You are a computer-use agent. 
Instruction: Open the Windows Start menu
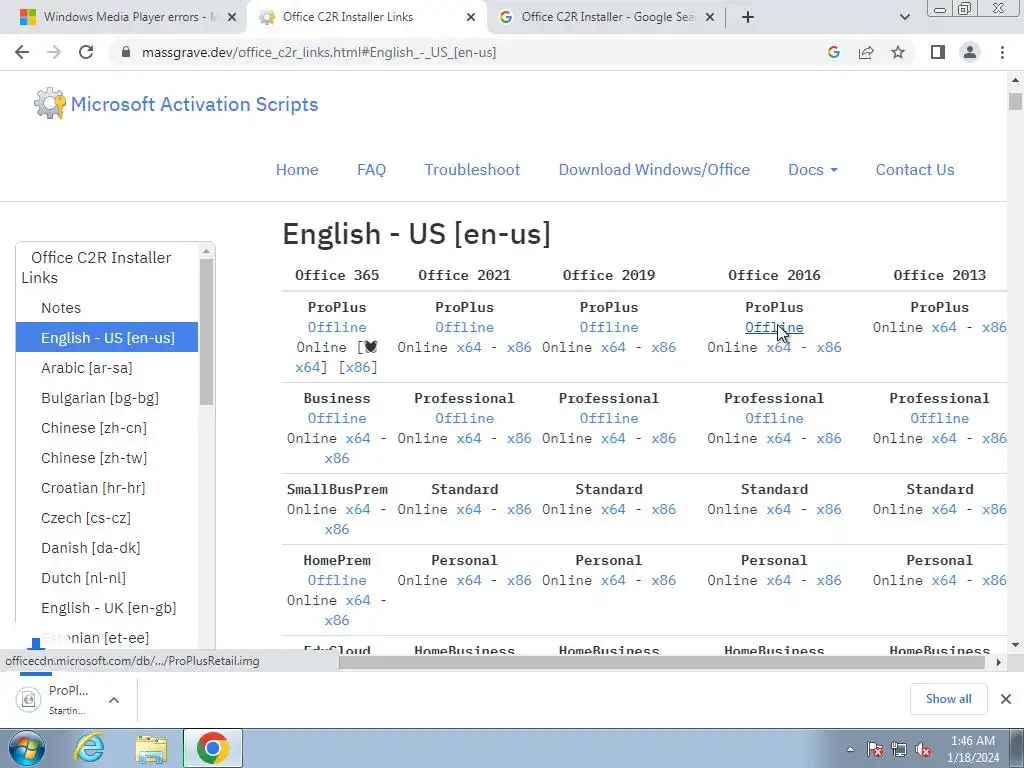point(27,748)
